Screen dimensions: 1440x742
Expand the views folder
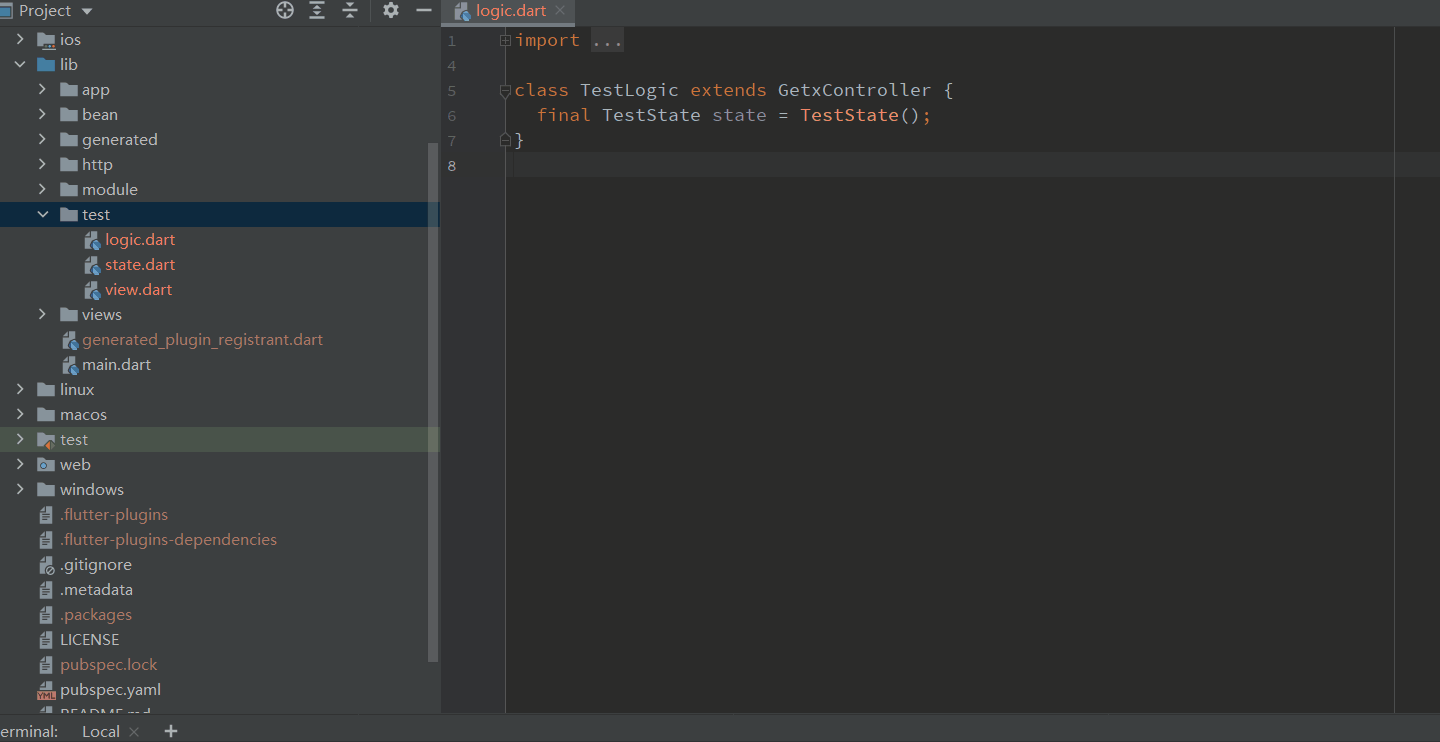[x=42, y=314]
